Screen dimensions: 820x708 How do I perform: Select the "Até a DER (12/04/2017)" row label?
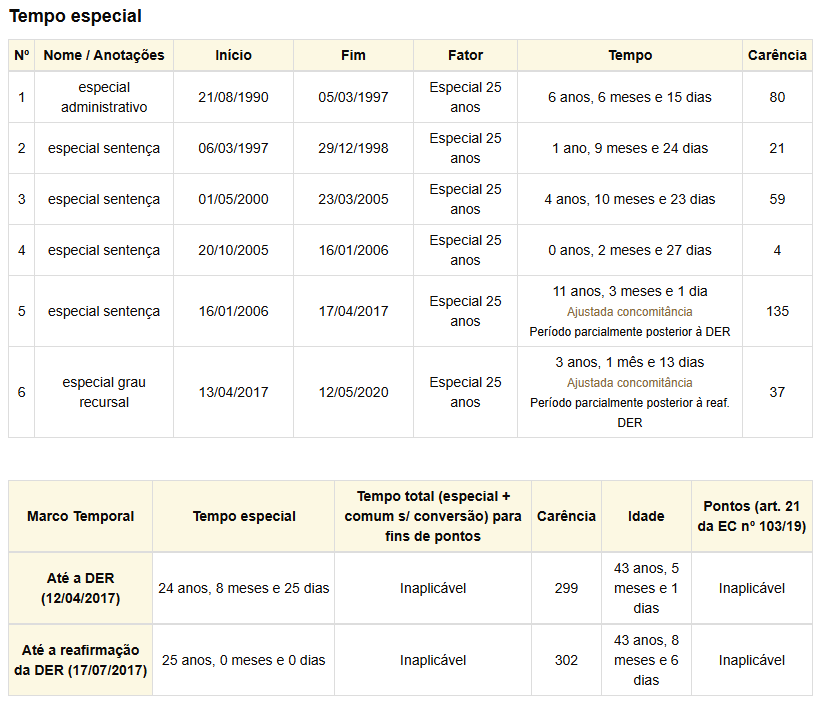point(81,588)
